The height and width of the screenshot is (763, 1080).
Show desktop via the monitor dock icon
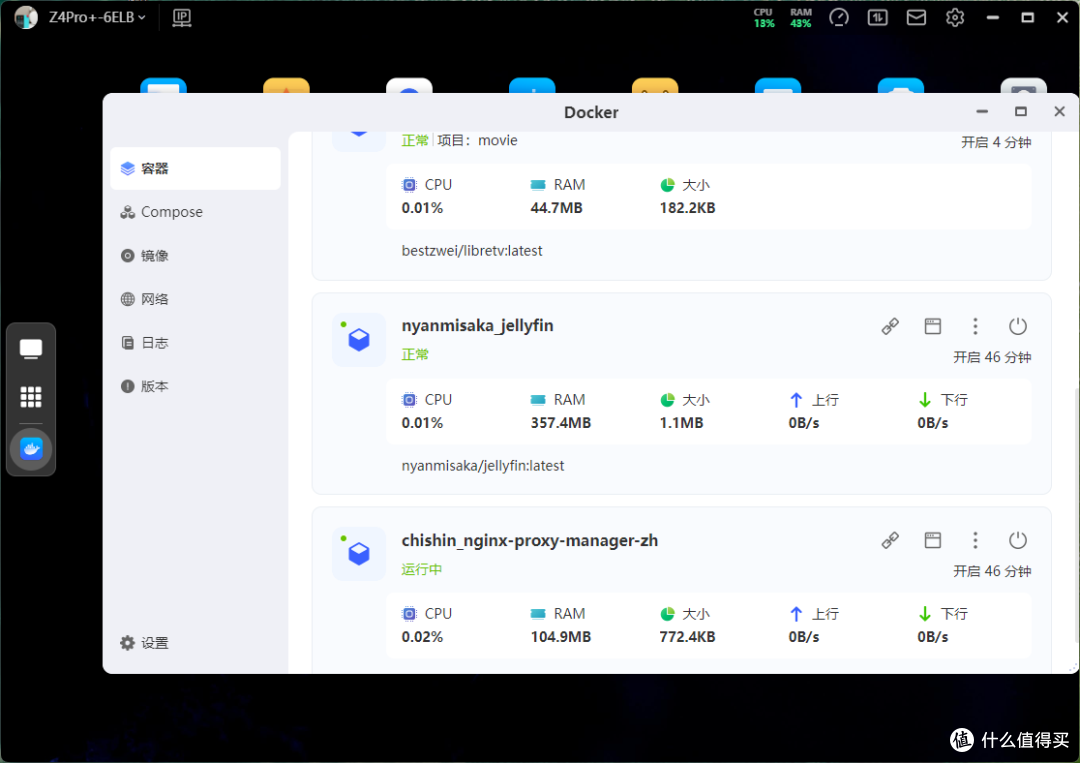[x=31, y=349]
